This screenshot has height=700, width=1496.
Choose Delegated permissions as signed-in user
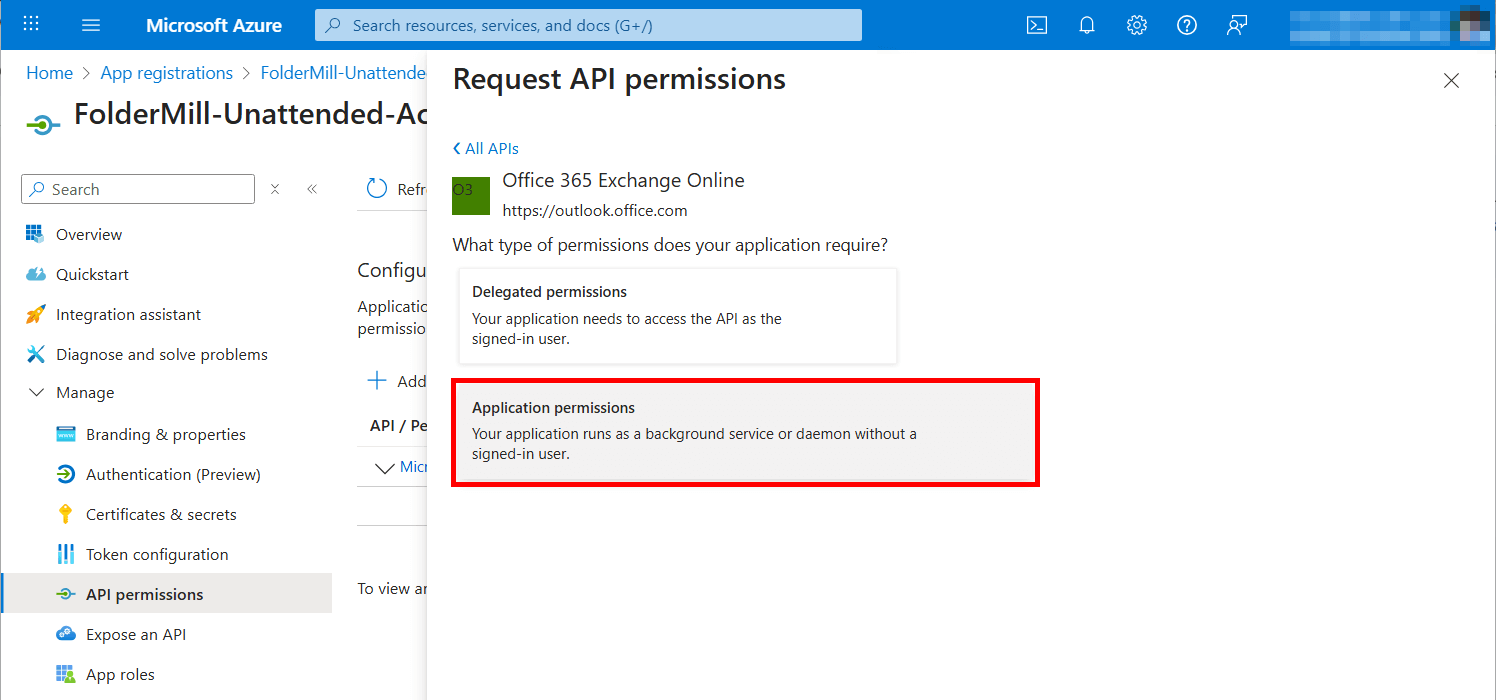click(x=678, y=315)
